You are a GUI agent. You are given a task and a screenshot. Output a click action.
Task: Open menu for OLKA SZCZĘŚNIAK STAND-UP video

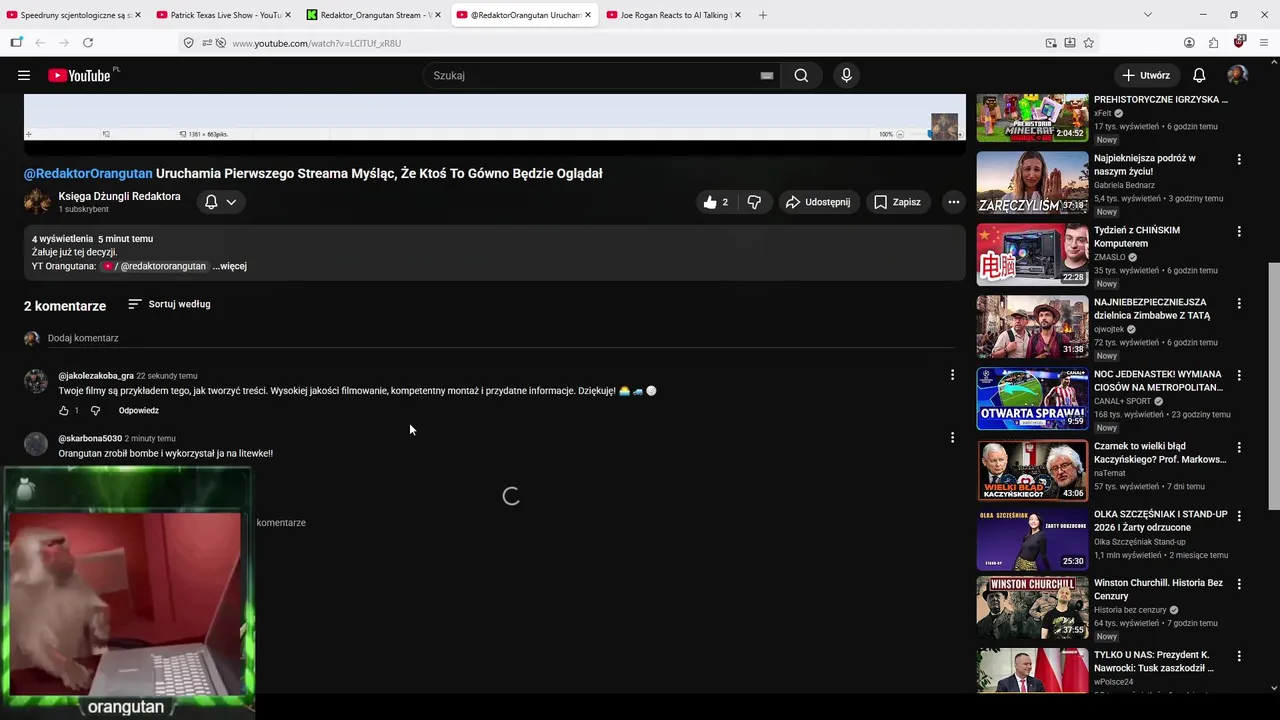(1239, 515)
